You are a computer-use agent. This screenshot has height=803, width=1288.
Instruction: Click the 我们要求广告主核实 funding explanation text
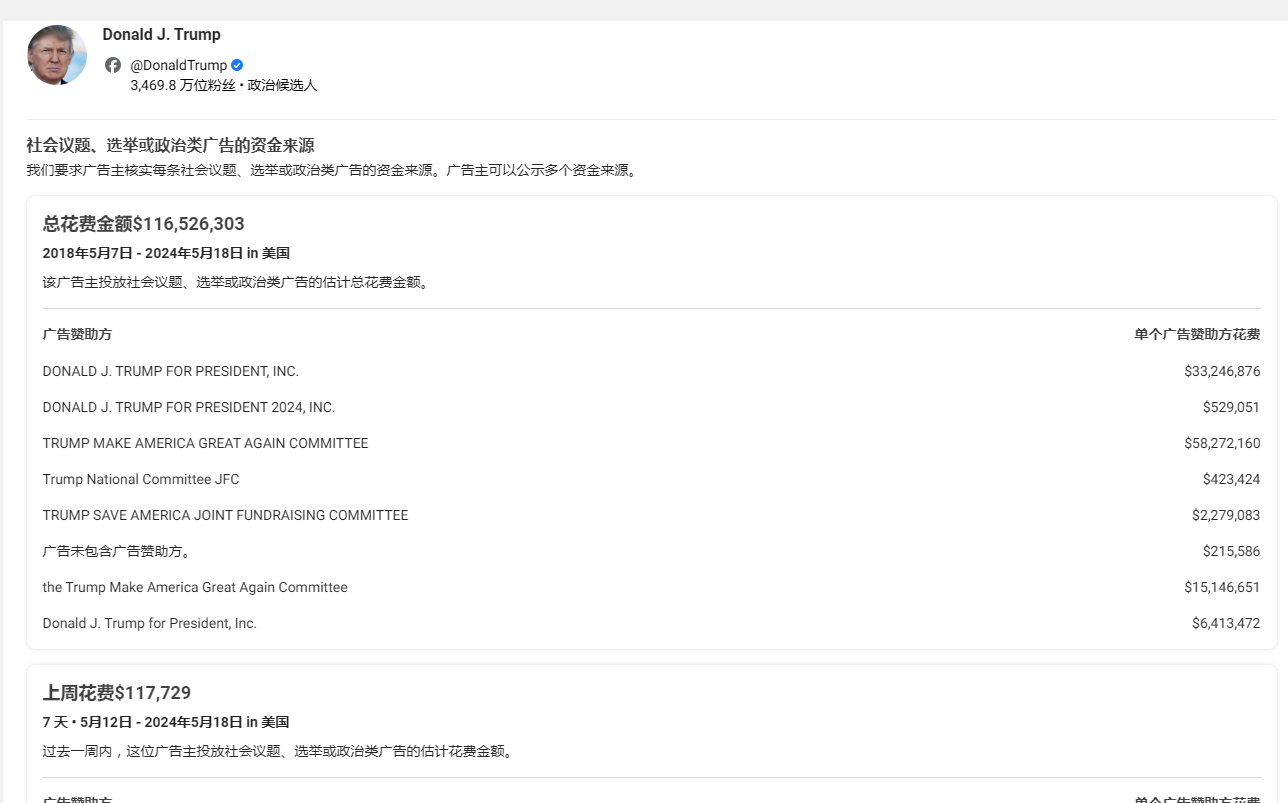[333, 171]
